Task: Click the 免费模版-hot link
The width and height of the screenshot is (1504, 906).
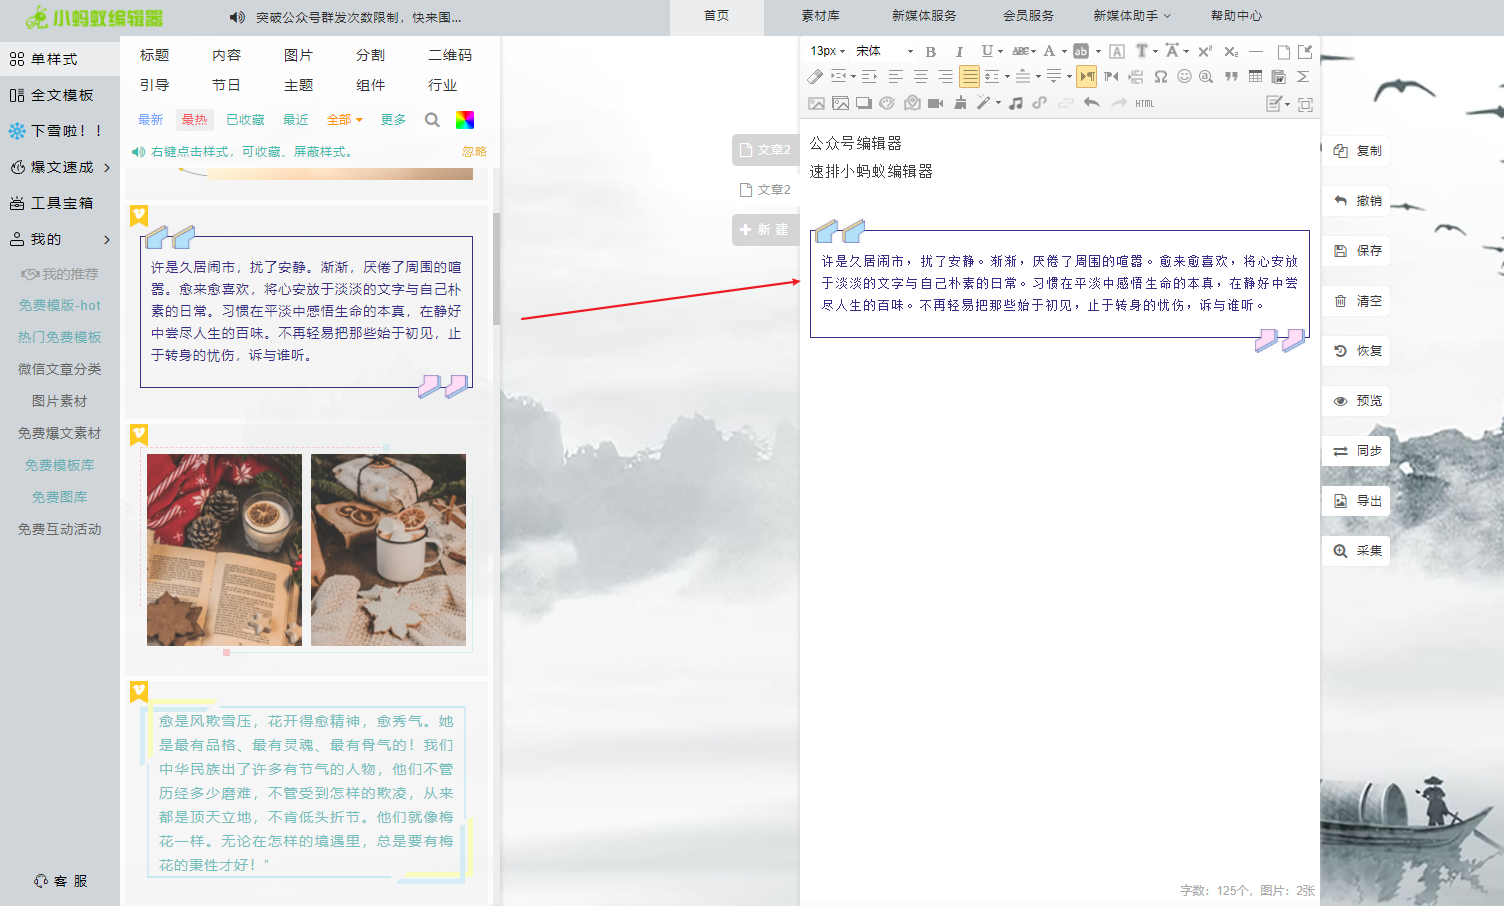Action: 60,305
